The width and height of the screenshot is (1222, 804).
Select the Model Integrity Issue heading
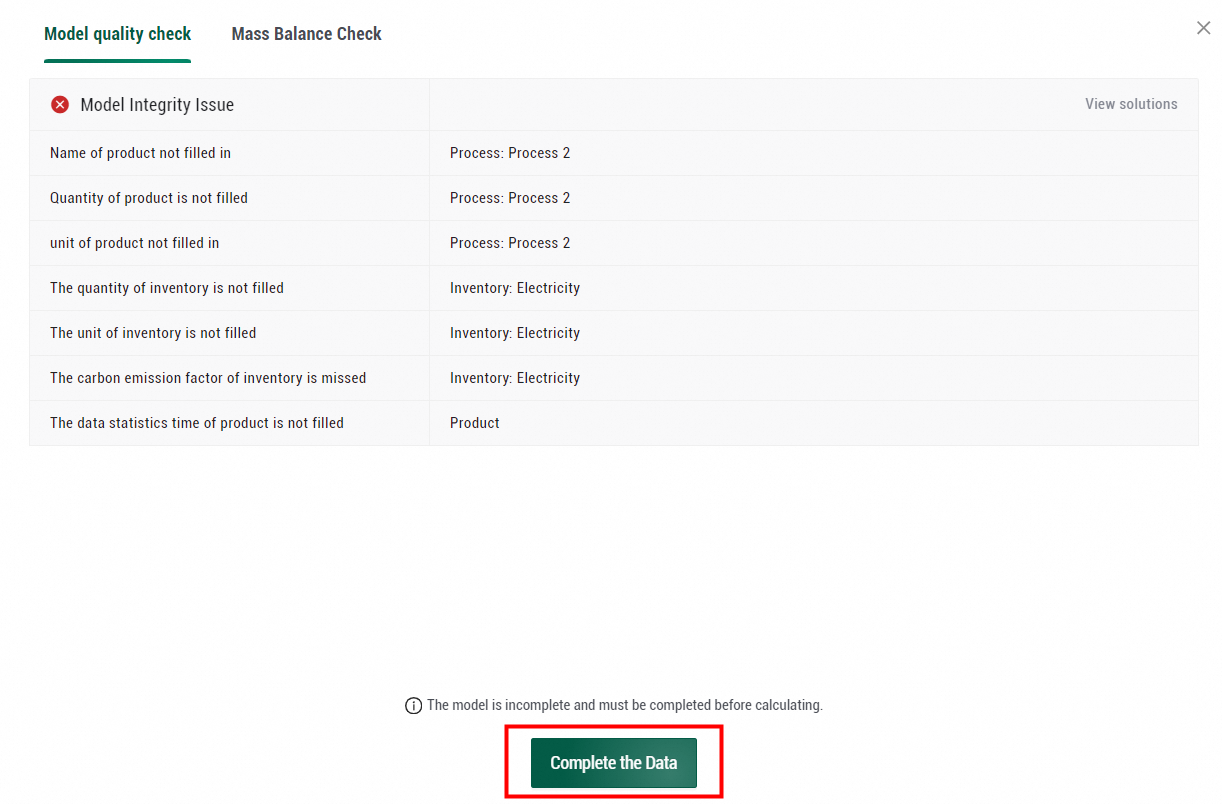pos(157,105)
